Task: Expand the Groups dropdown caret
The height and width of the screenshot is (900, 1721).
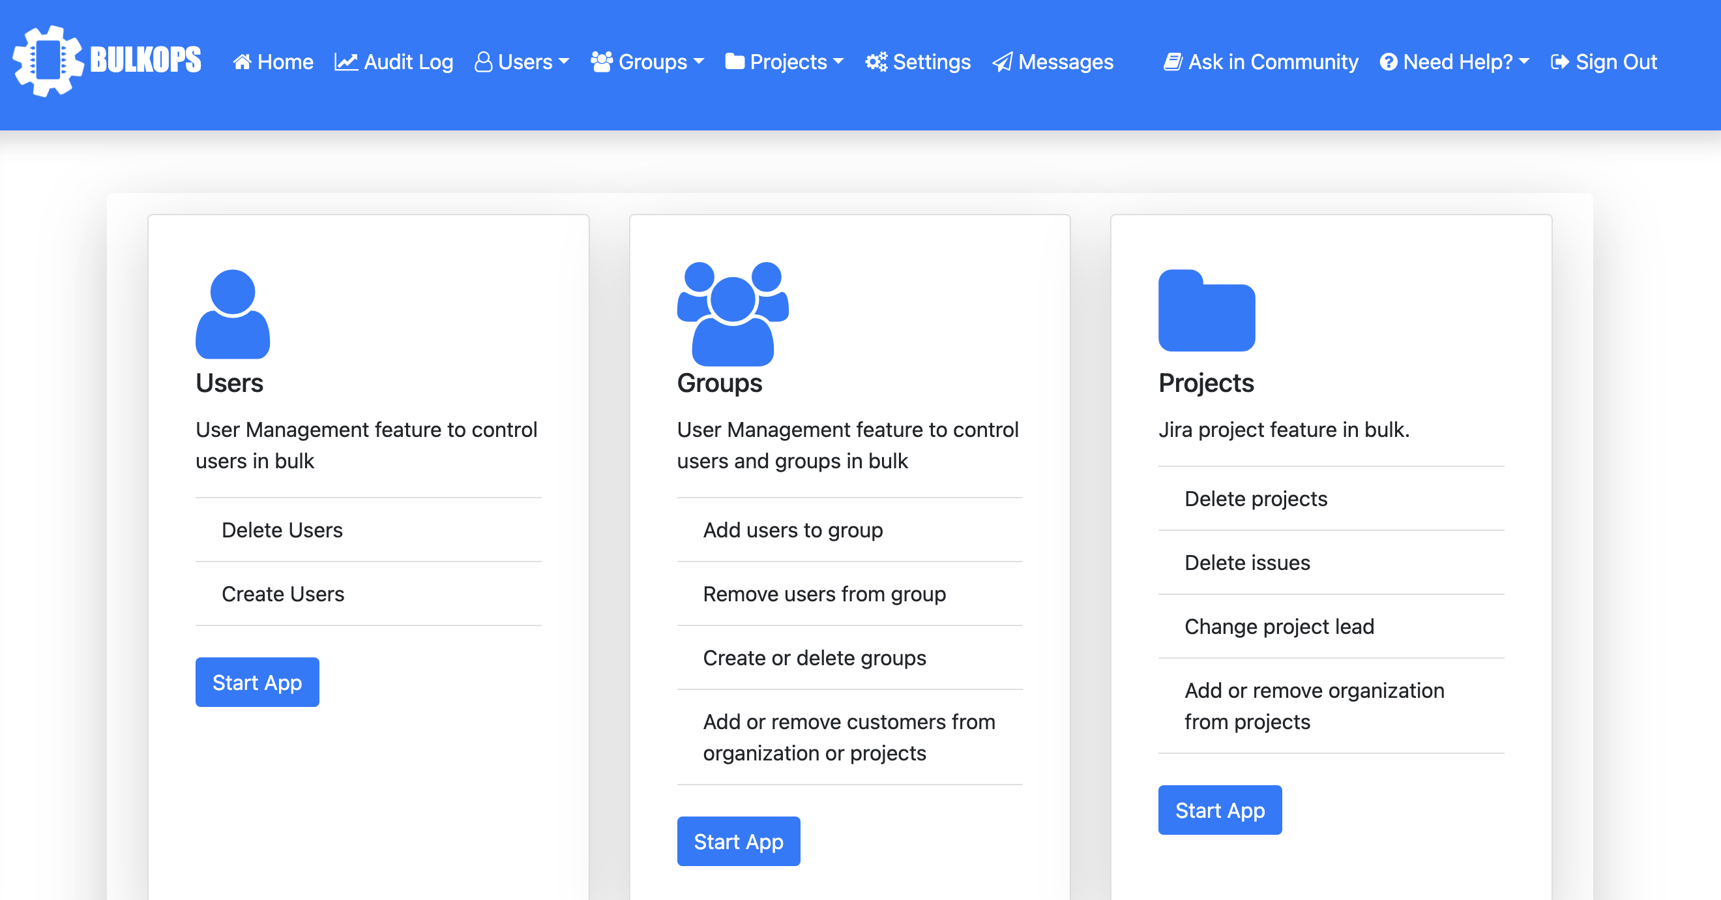Action: click(699, 62)
